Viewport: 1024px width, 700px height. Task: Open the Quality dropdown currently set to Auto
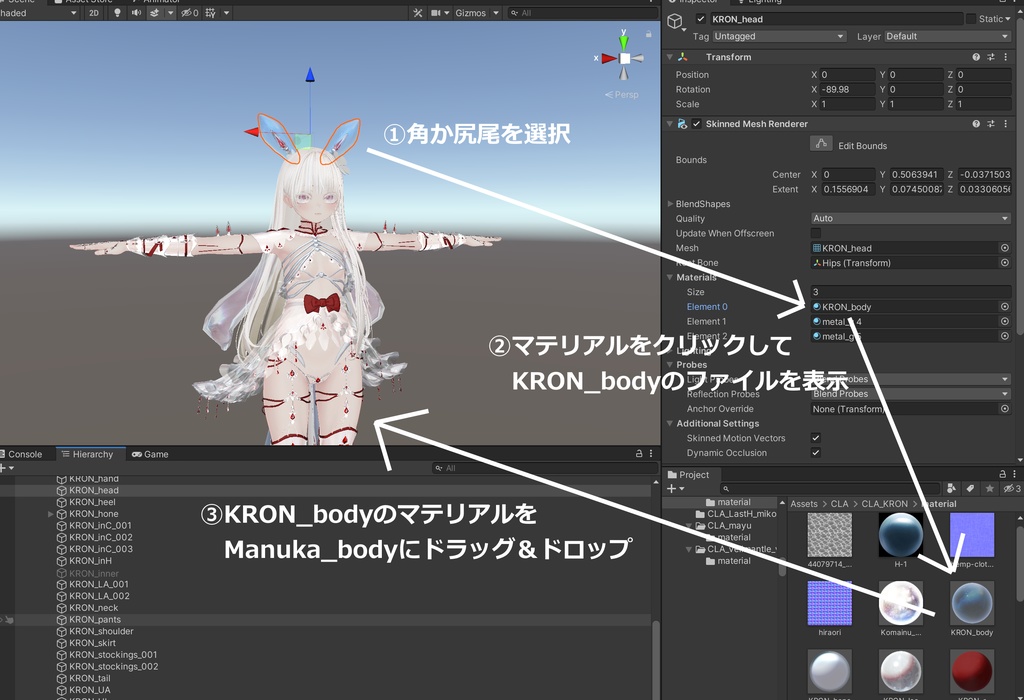[910, 218]
